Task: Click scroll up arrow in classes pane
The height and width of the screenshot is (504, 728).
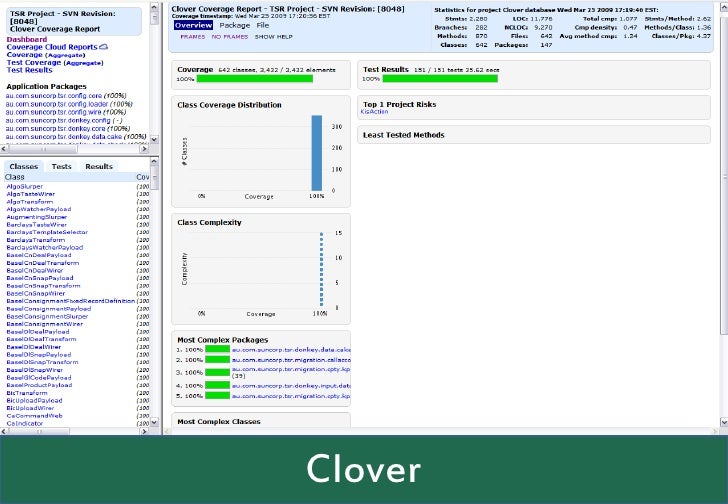Action: click(x=155, y=161)
